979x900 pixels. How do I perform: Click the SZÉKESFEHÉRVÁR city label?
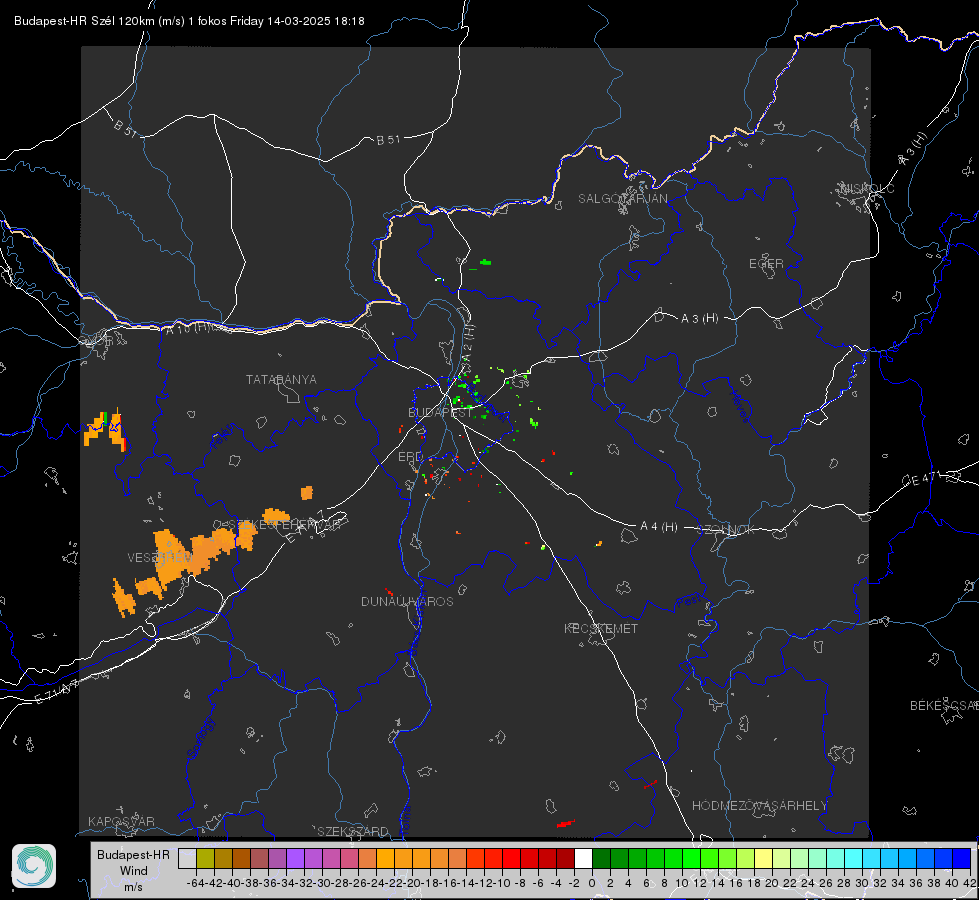[284, 525]
